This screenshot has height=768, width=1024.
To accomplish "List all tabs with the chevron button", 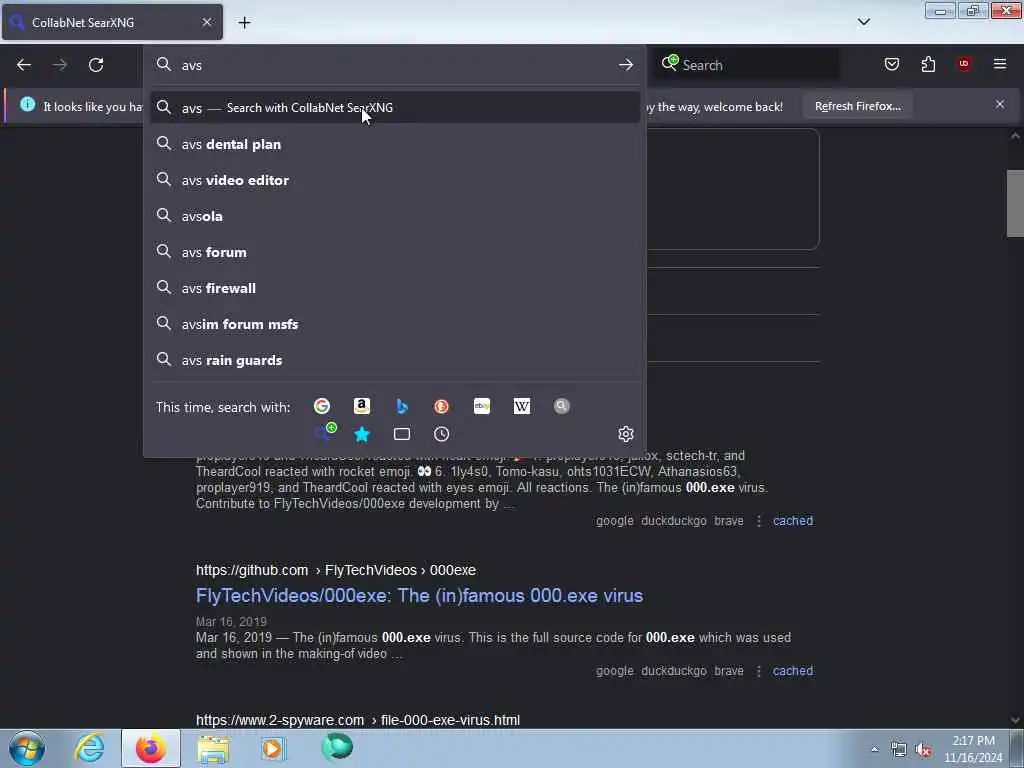I will [864, 22].
